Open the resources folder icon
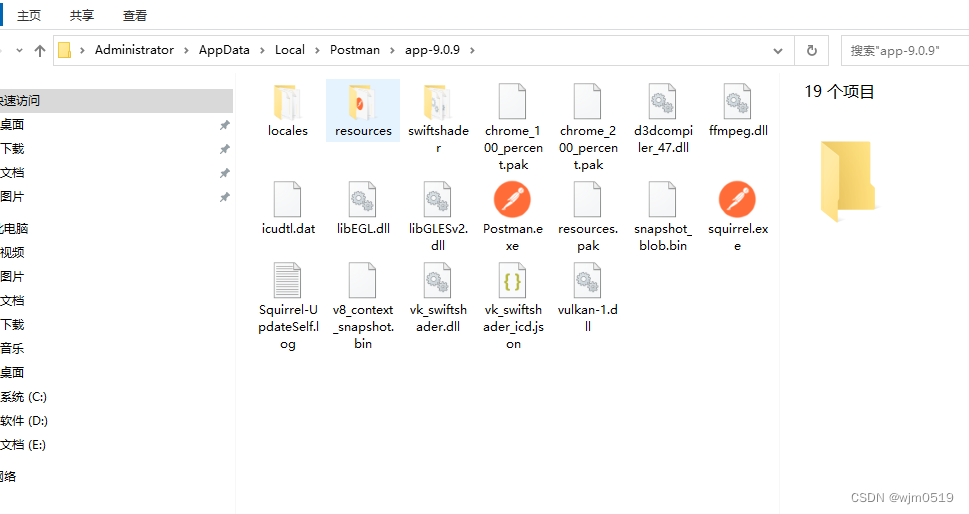This screenshot has width=969, height=514. (363, 102)
